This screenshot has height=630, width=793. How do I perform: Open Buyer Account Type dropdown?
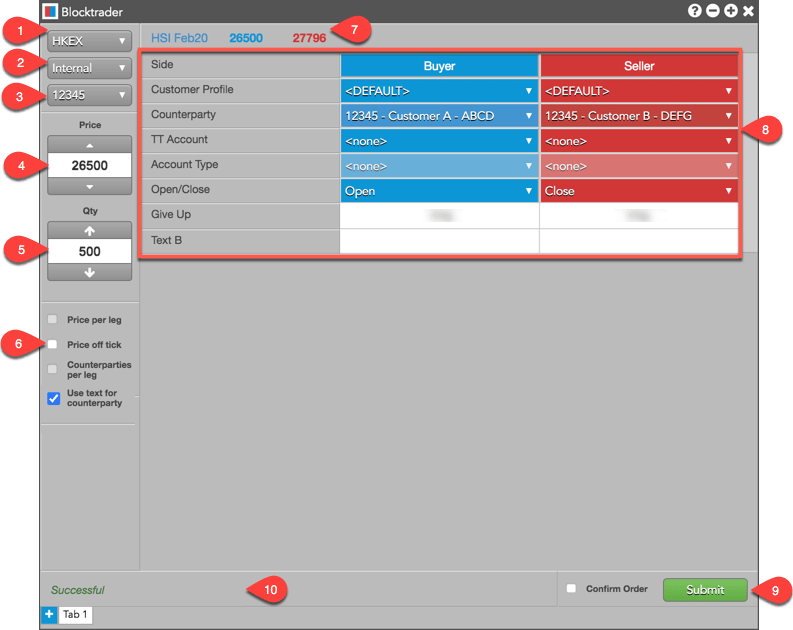coord(439,166)
